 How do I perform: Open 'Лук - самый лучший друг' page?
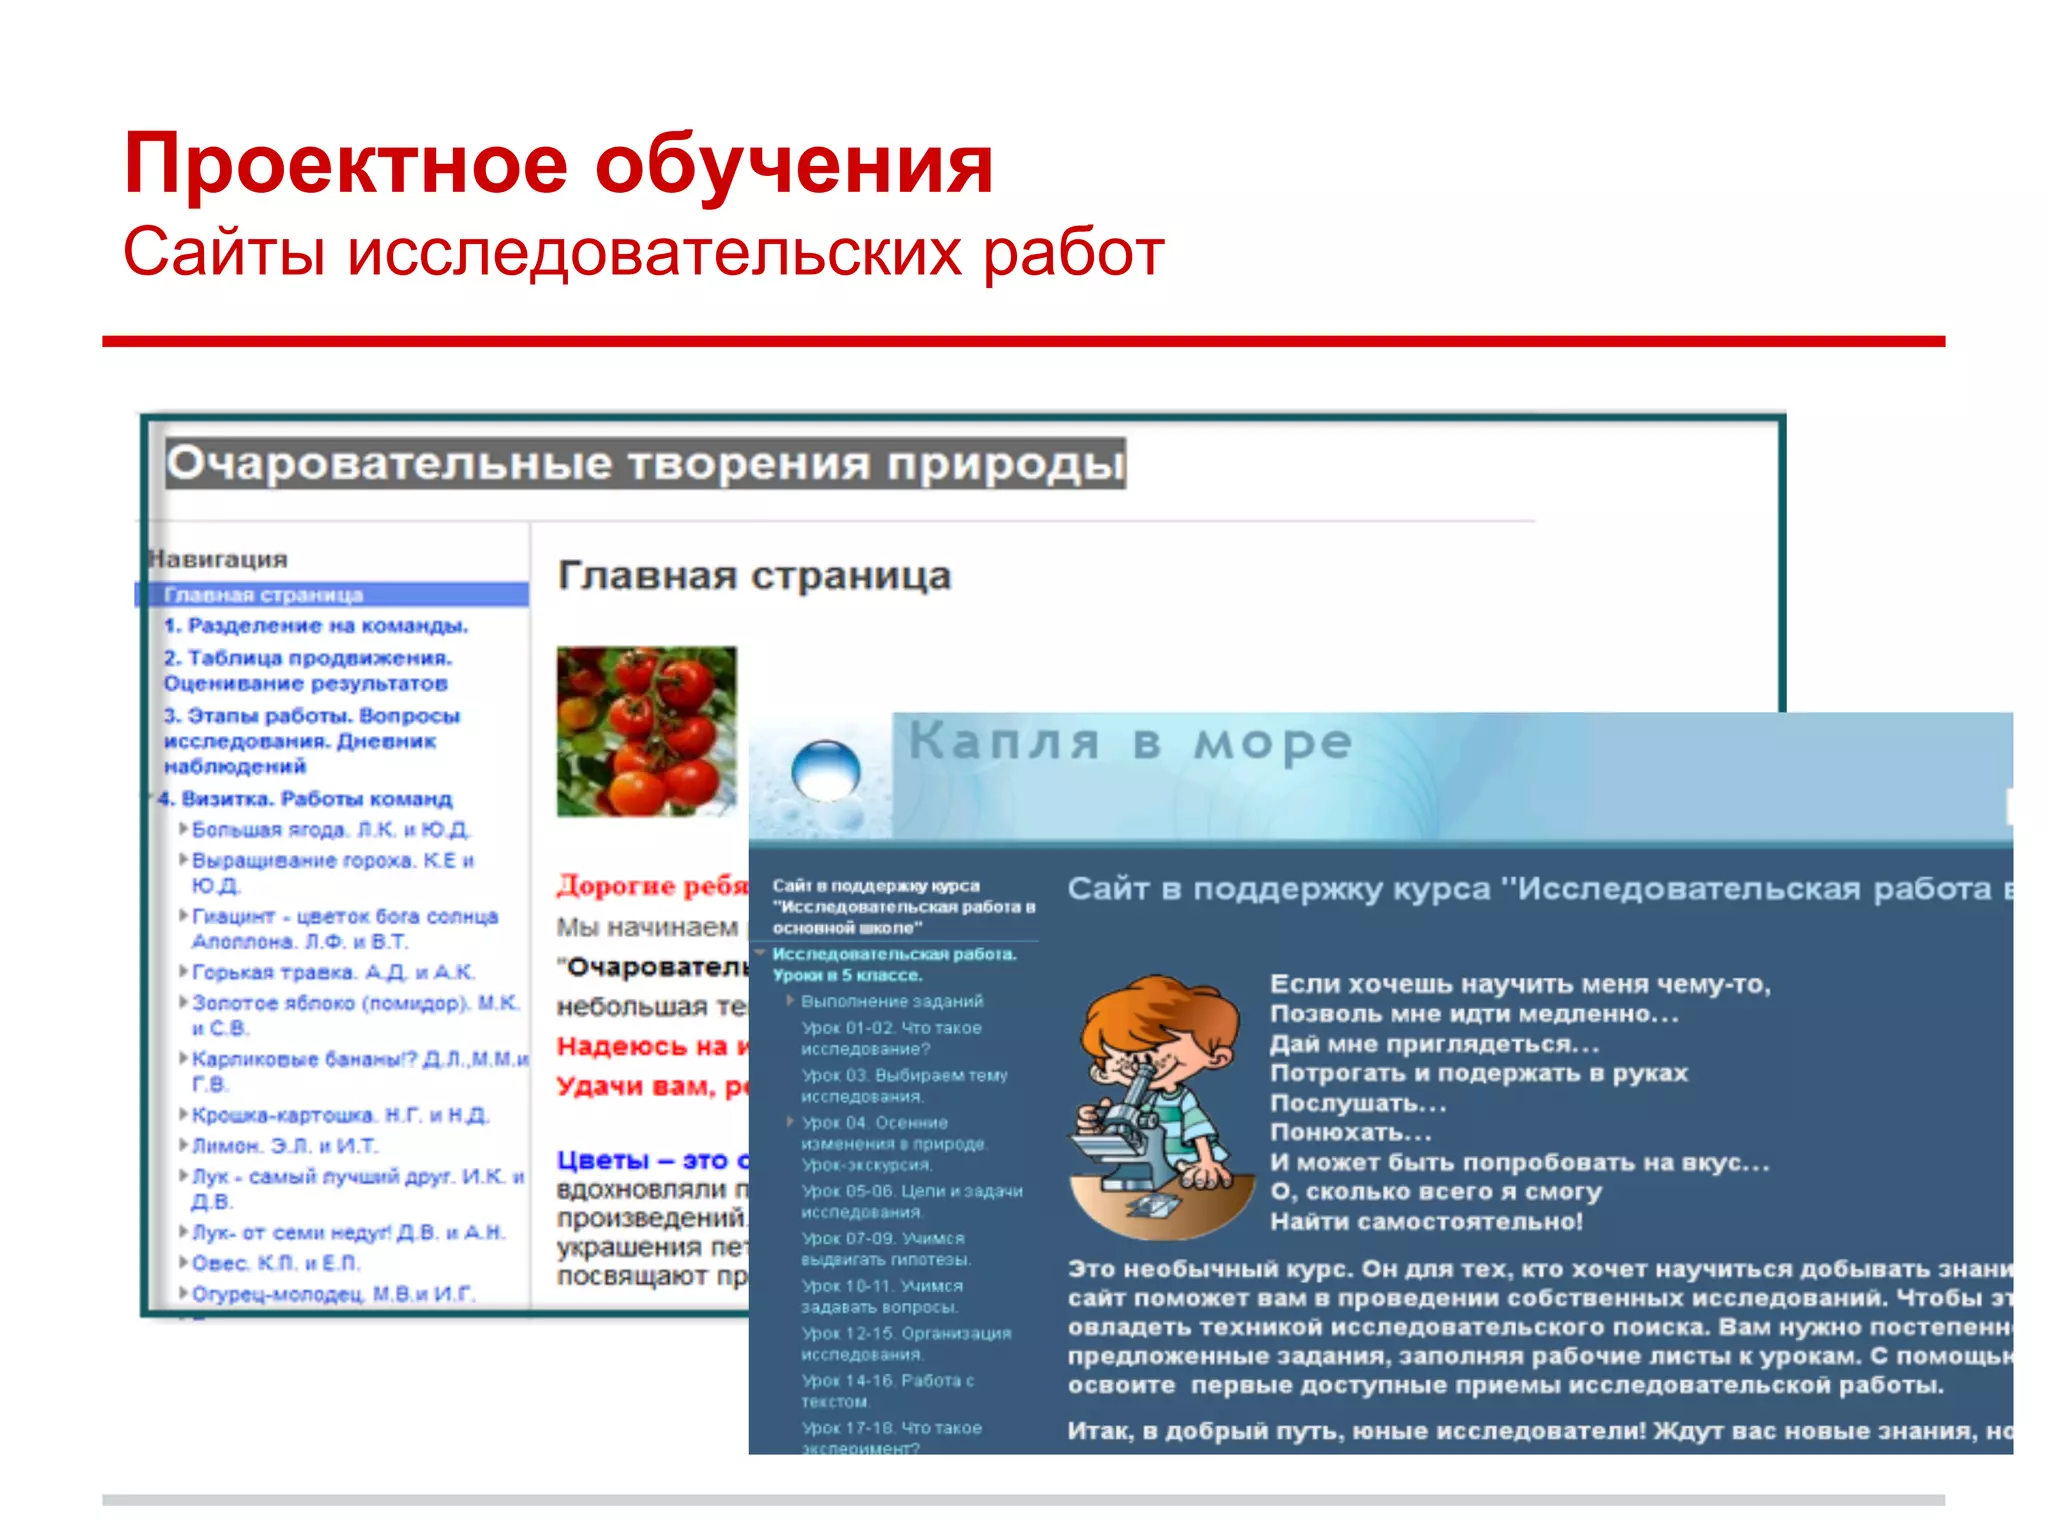[358, 1189]
